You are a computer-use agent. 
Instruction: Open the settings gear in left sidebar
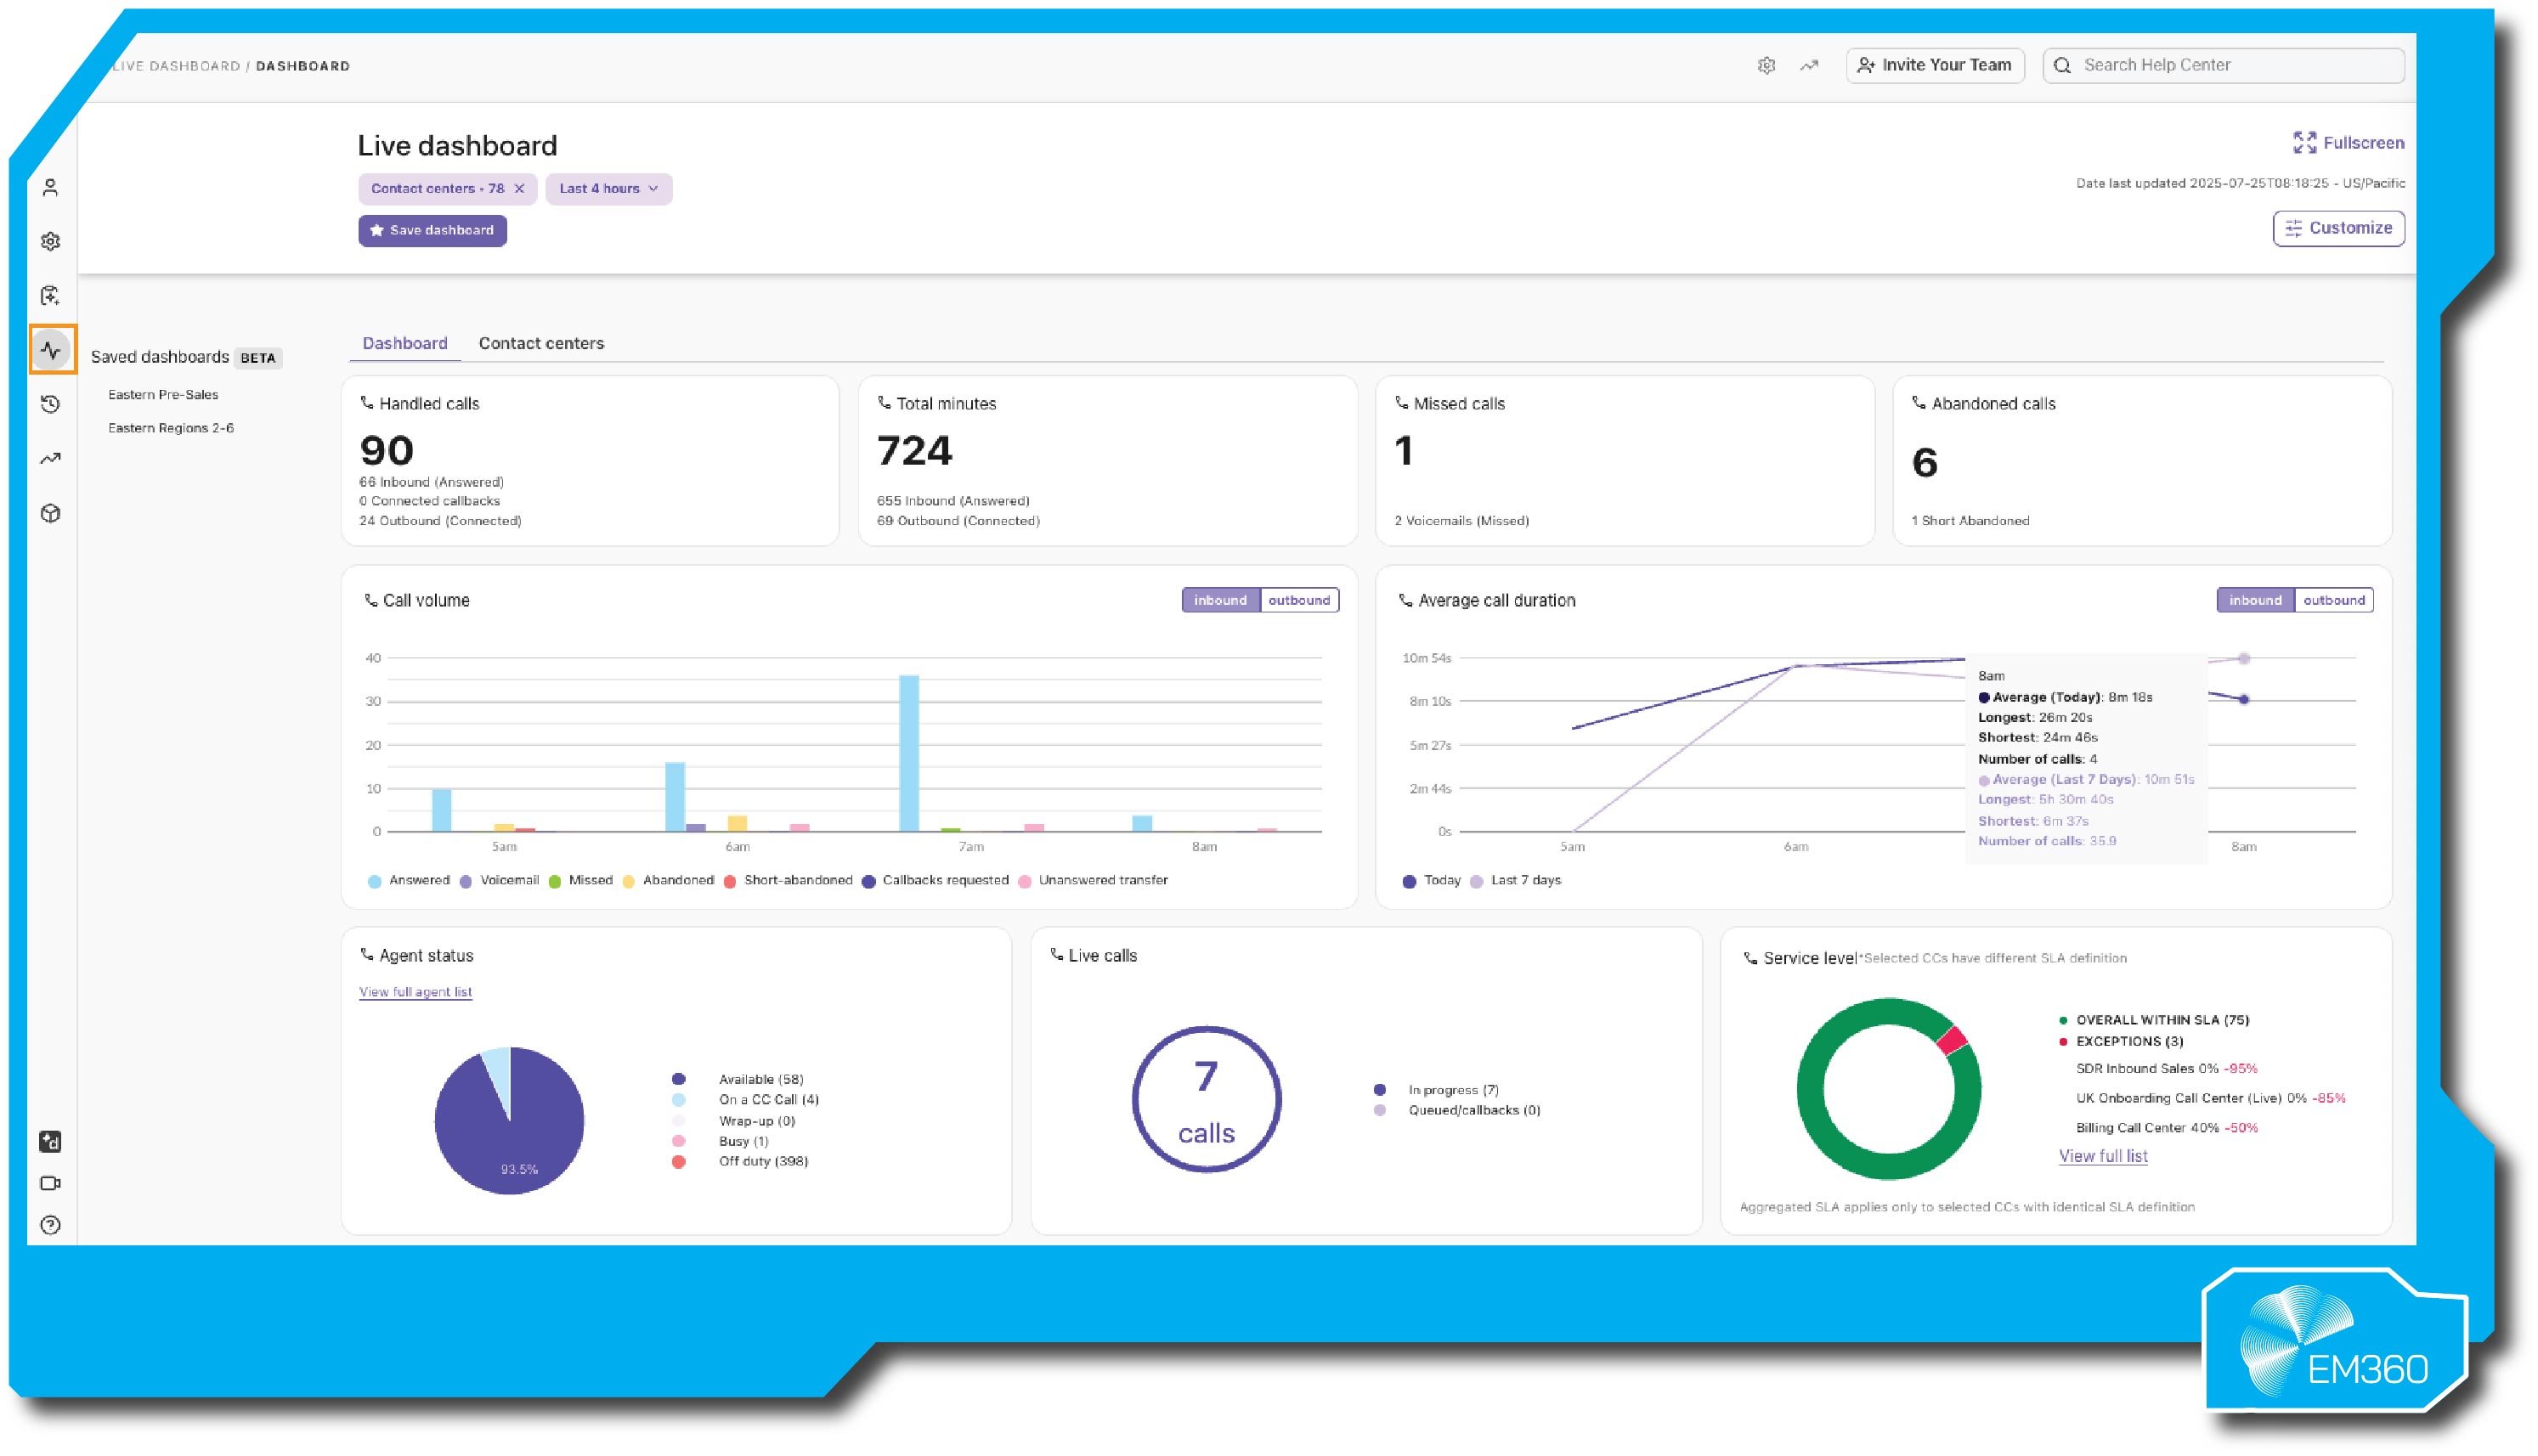click(x=51, y=242)
